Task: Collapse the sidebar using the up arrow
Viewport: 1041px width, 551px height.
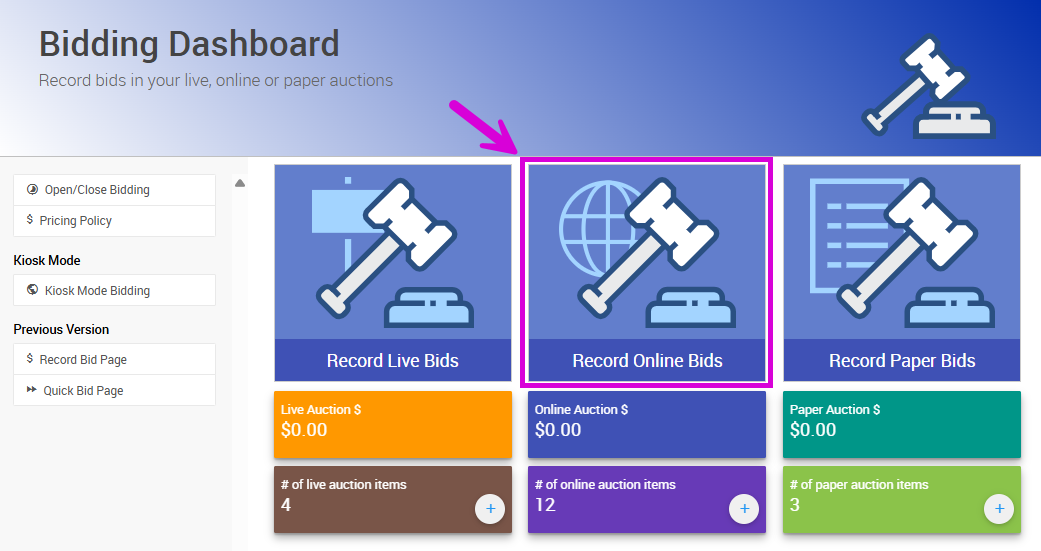Action: coord(240,183)
